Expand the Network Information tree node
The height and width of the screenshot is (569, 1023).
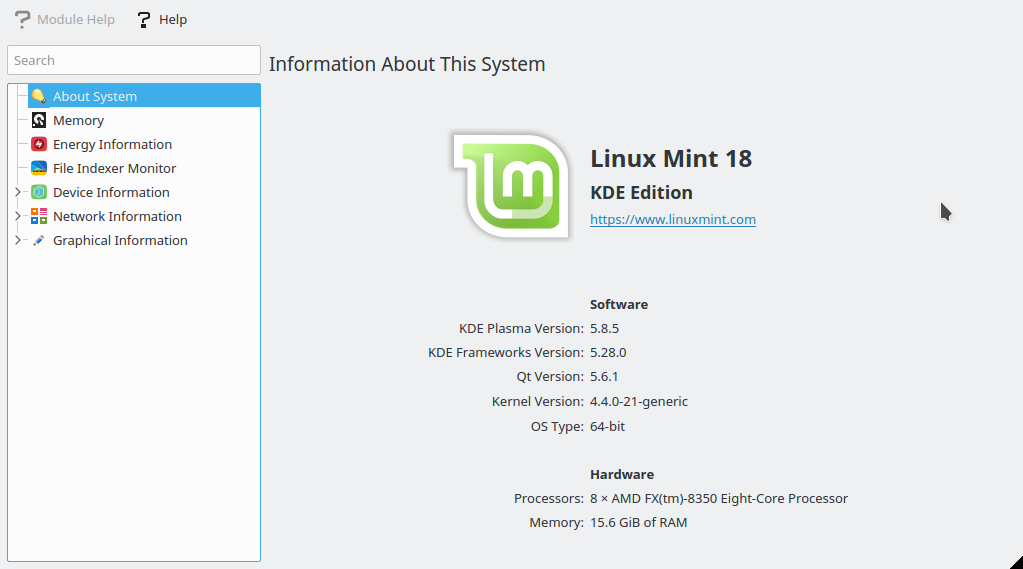click(x=18, y=216)
